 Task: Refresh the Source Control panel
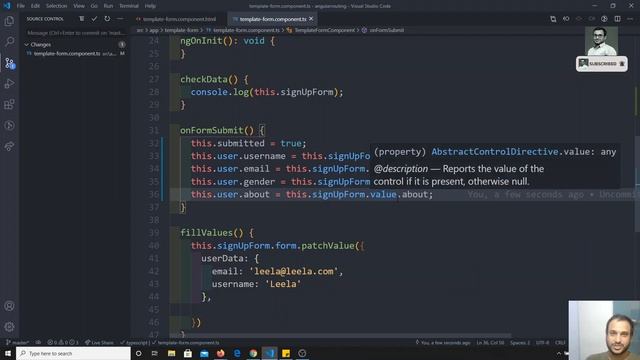point(107,19)
